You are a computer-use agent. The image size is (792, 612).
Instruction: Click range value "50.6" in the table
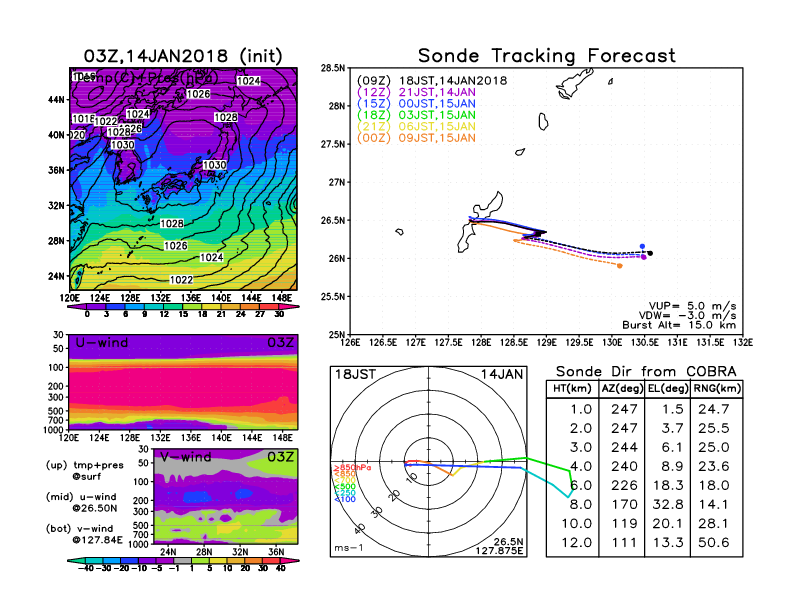click(x=714, y=542)
